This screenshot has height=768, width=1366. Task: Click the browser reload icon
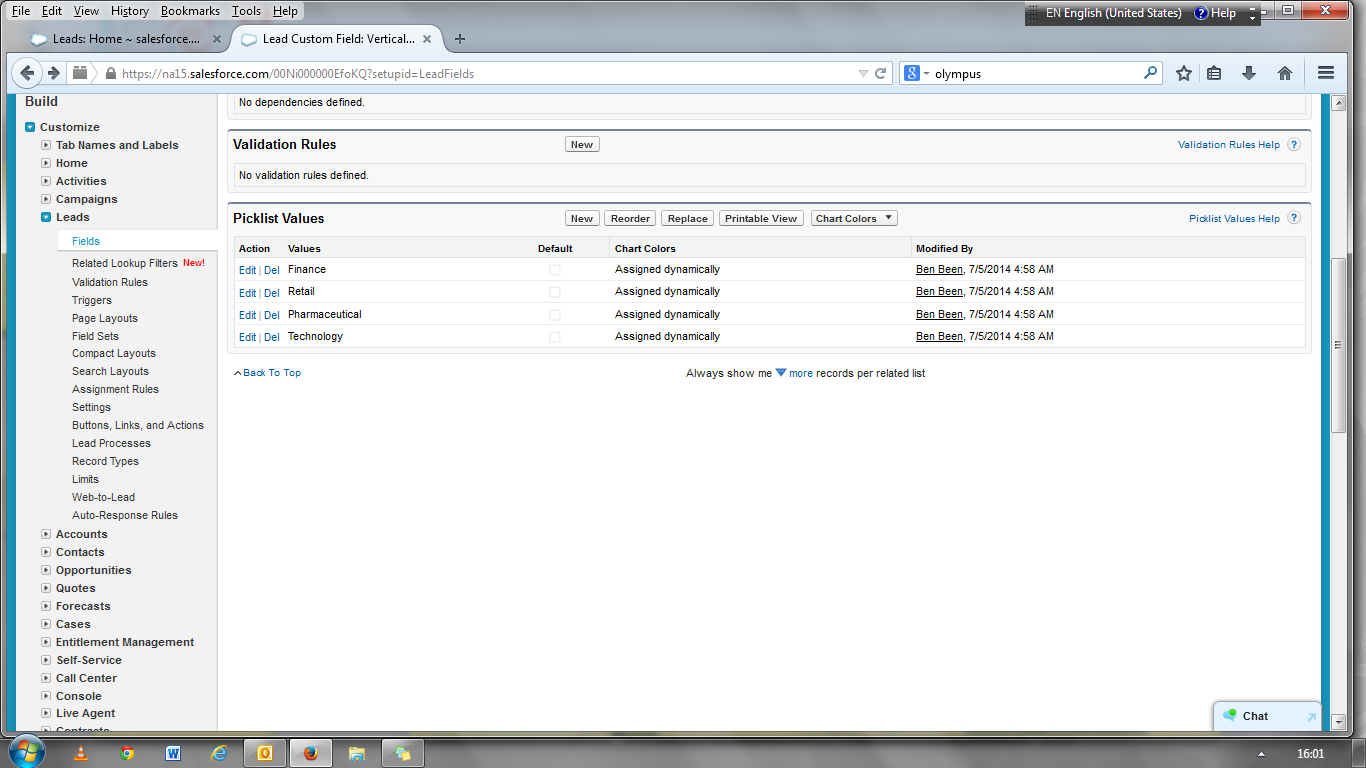(x=881, y=73)
